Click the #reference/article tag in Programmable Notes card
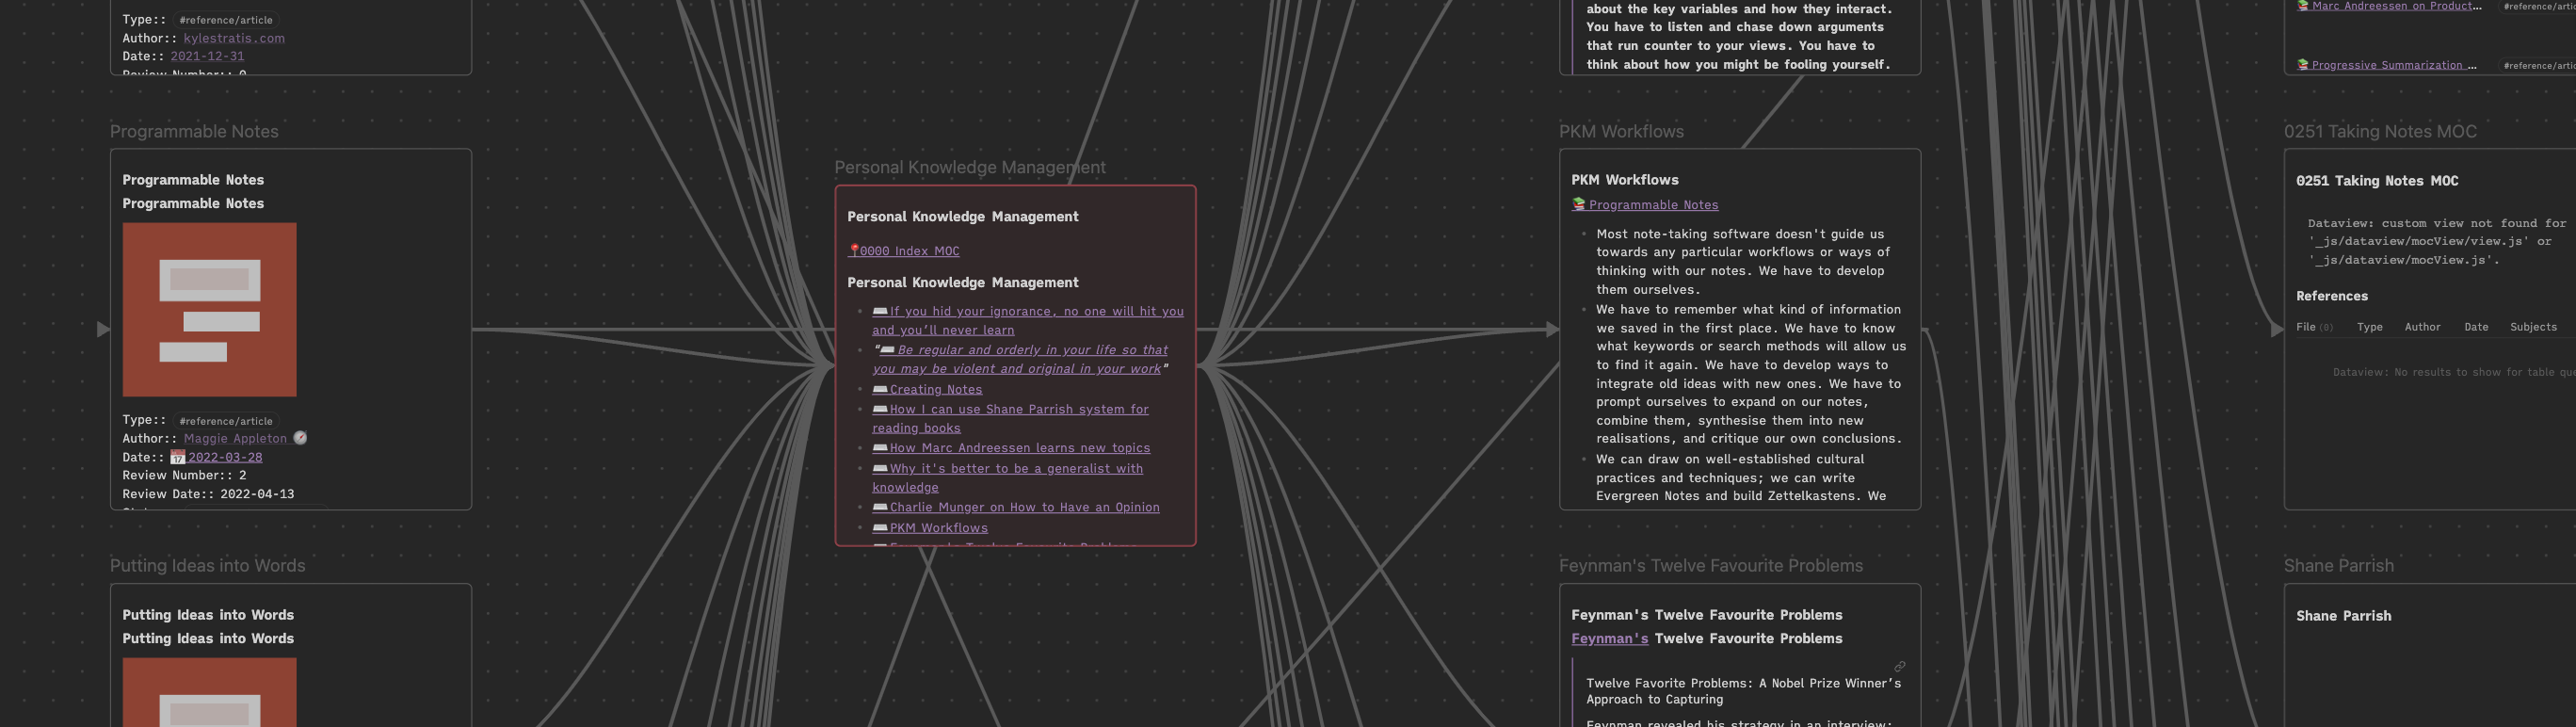2576x727 pixels. pos(226,421)
